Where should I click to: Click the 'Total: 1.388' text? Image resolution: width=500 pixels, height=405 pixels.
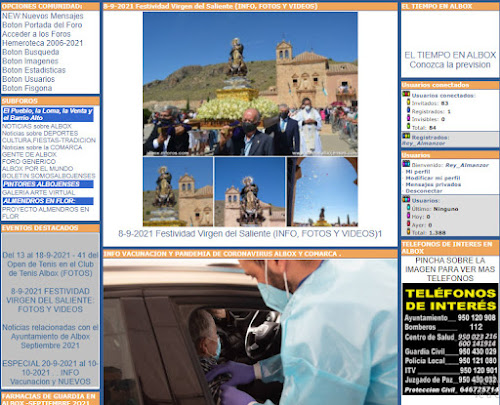(429, 233)
